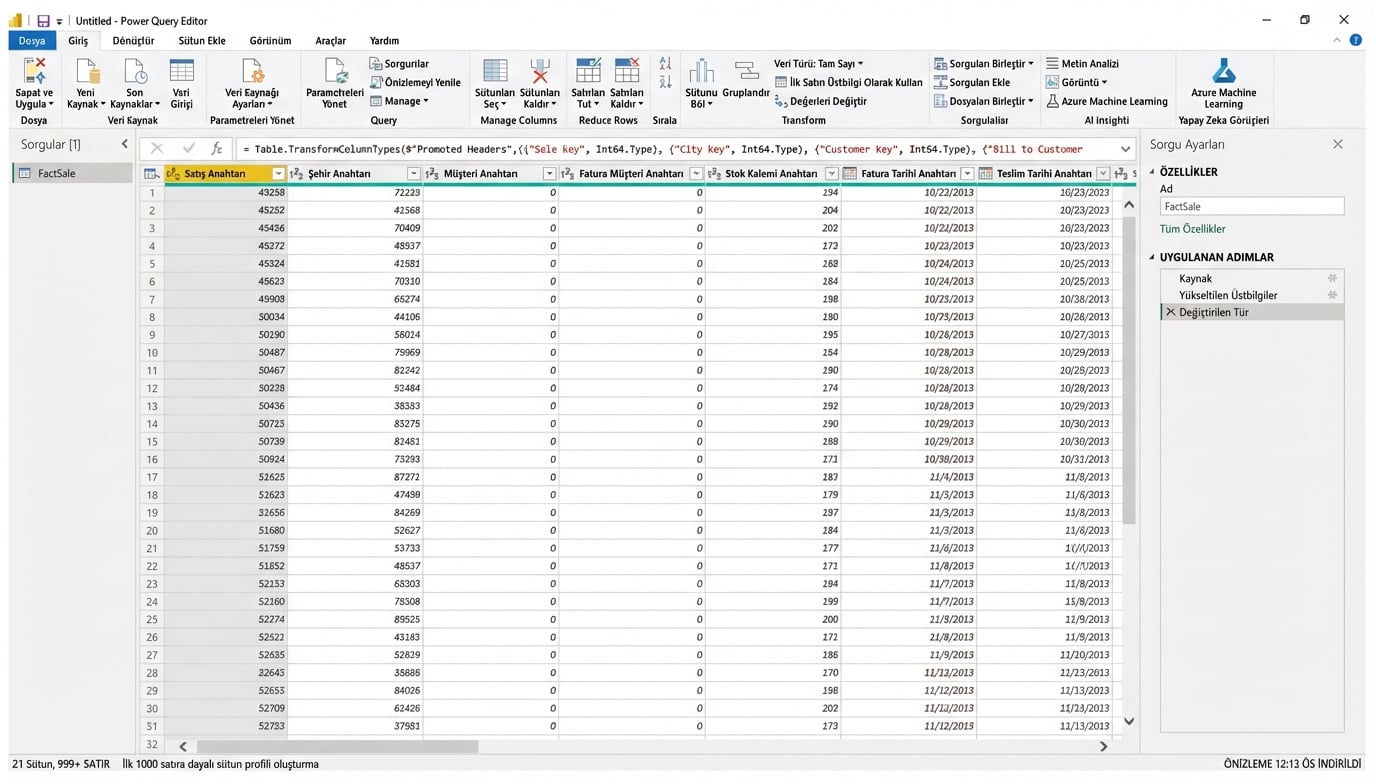Click help icon in ribbon corner
The height and width of the screenshot is (784, 1376).
[x=1355, y=40]
